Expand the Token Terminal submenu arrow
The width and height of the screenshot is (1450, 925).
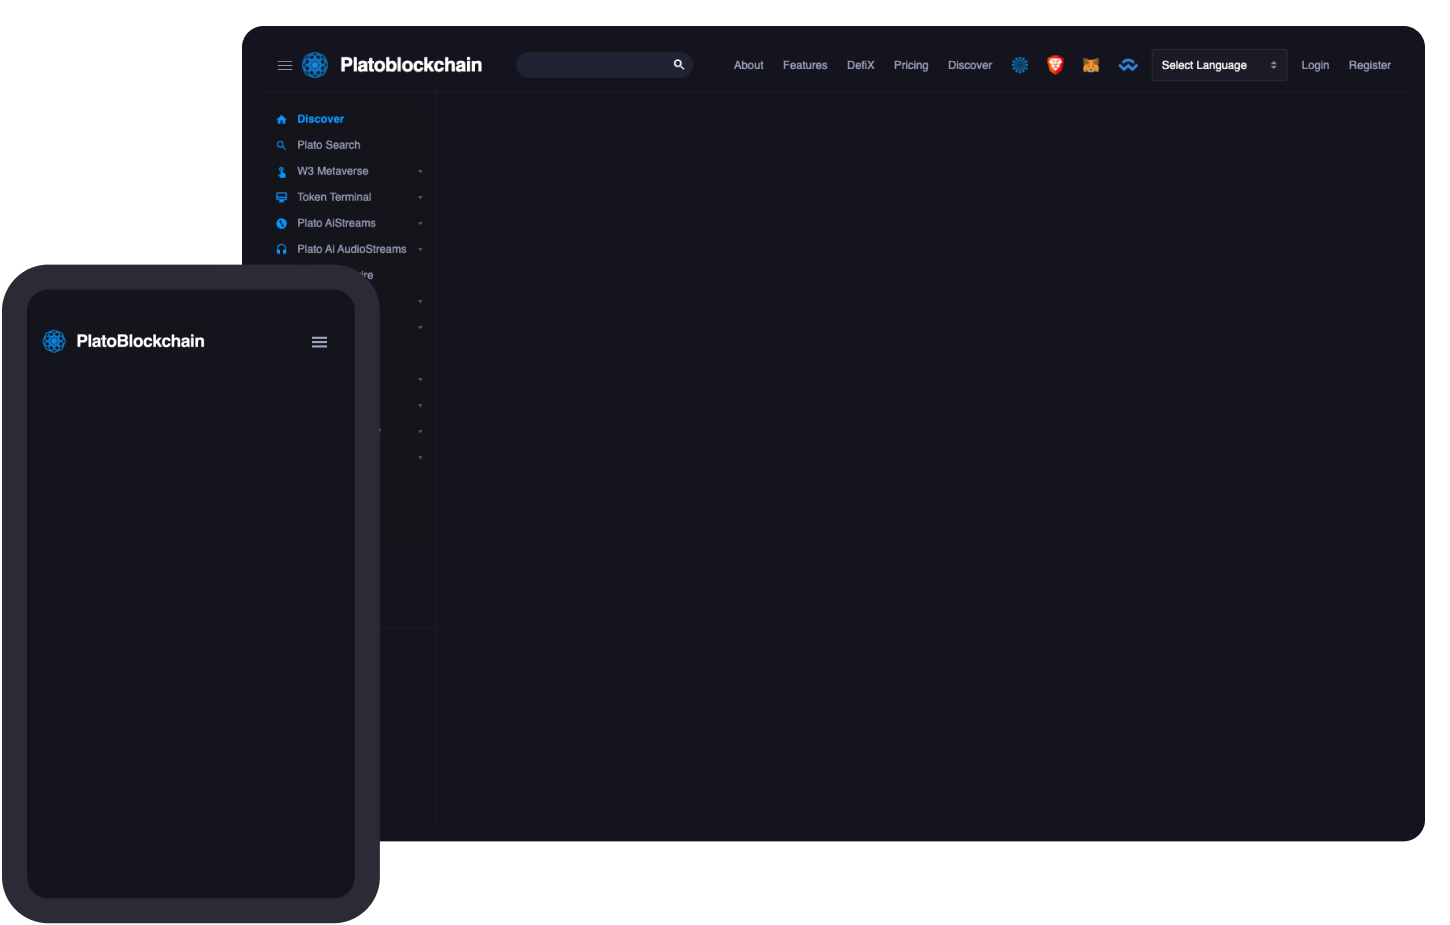(420, 198)
